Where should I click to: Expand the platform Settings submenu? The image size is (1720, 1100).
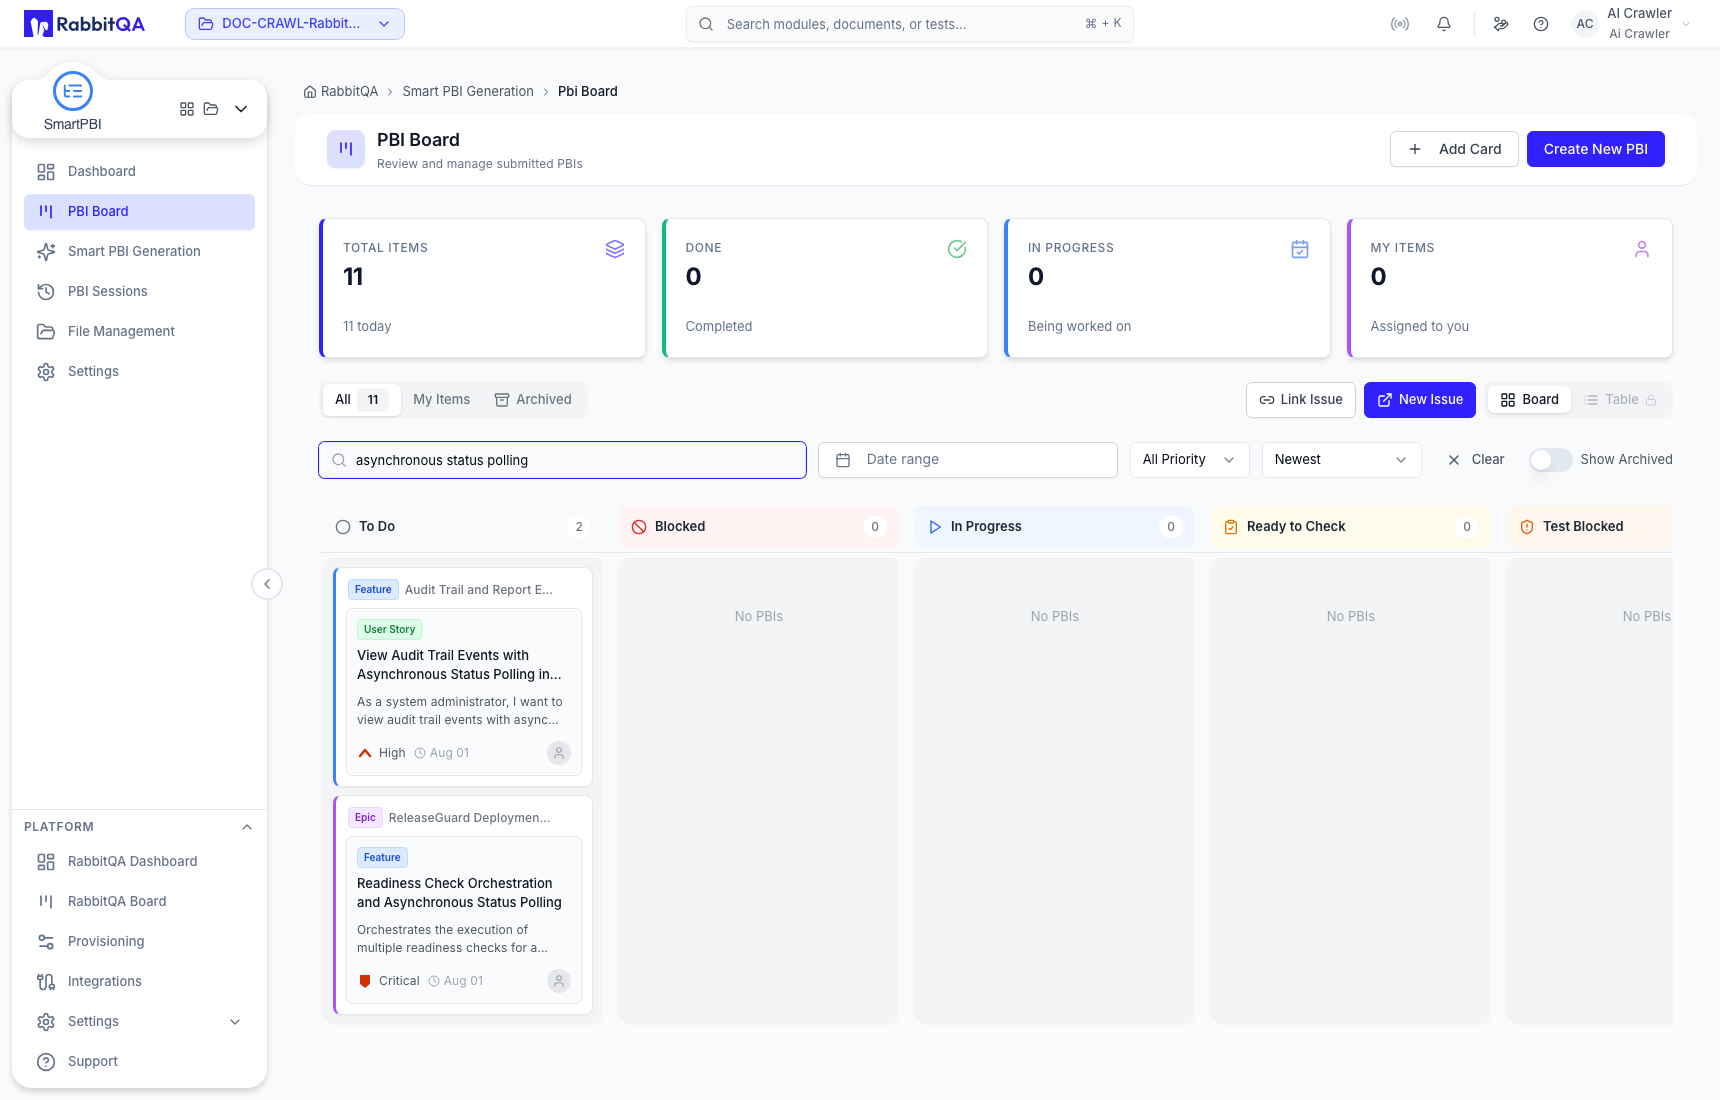[235, 1022]
